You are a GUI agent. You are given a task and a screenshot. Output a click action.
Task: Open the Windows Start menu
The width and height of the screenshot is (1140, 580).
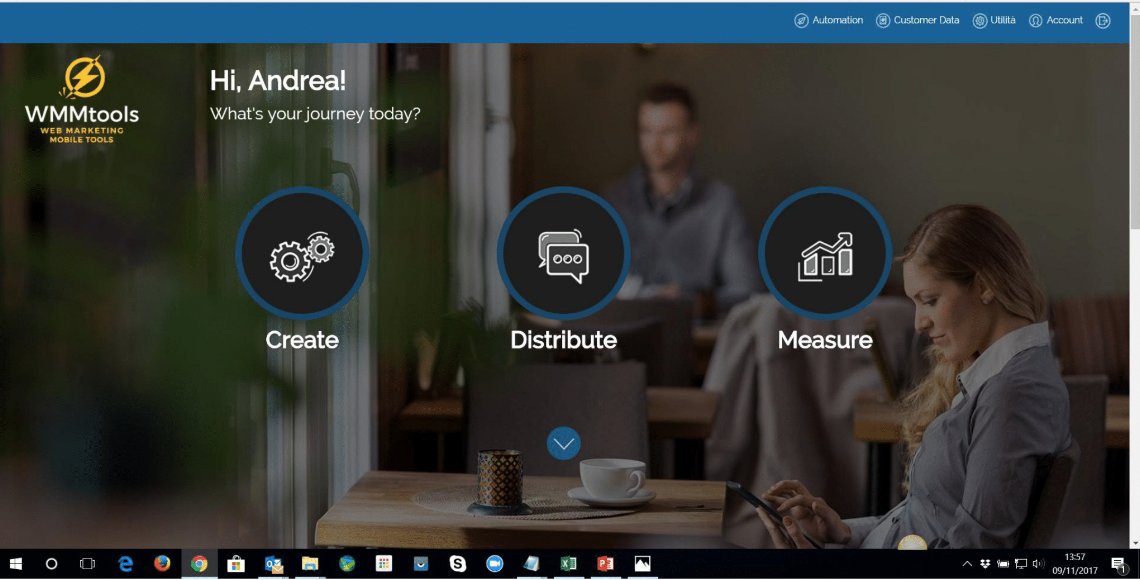tap(15, 564)
